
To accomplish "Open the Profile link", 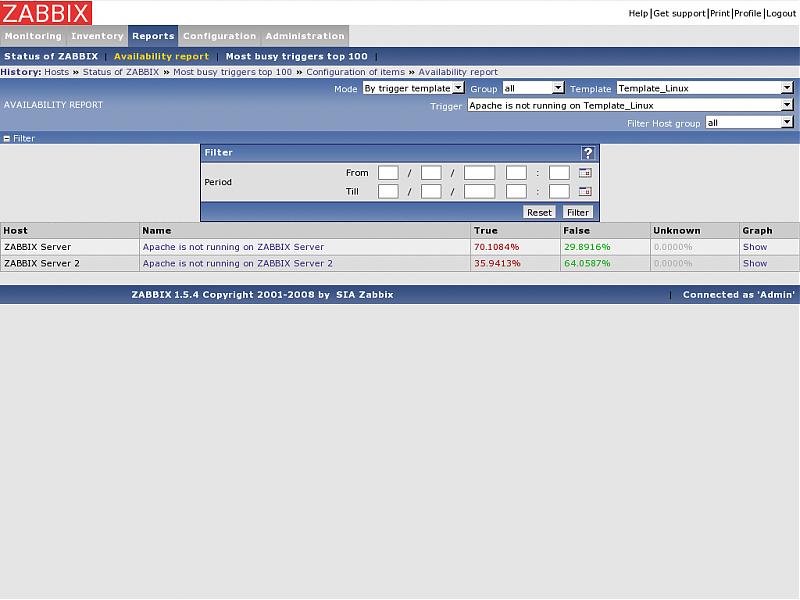I will [x=747, y=14].
